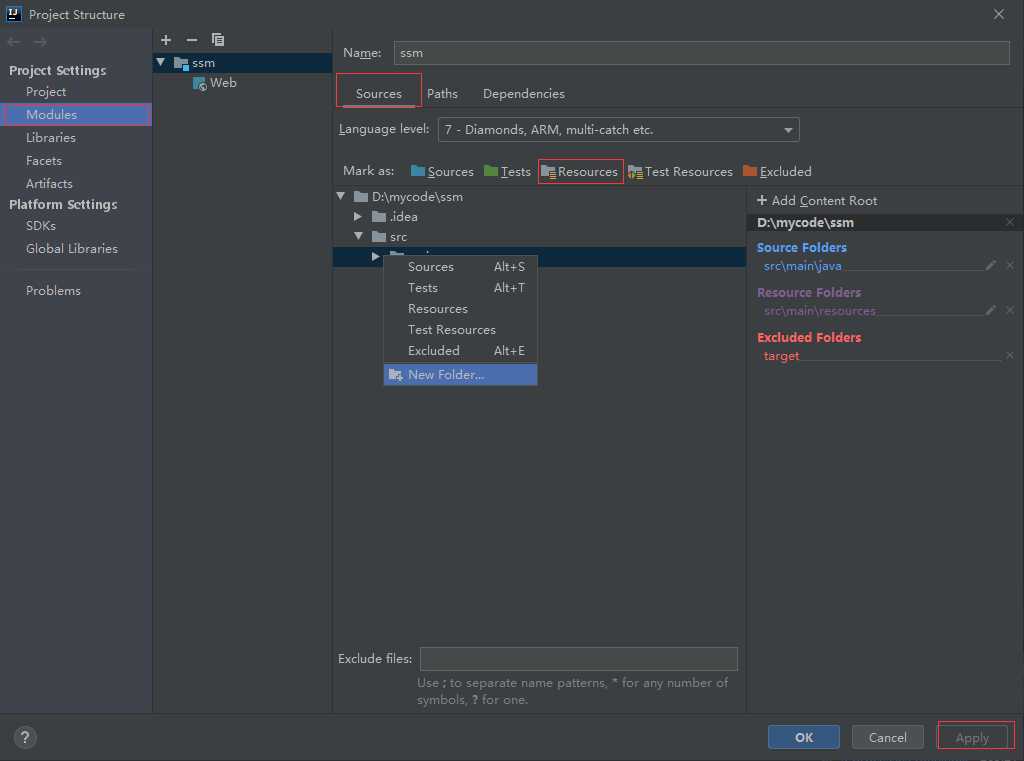Viewport: 1024px width, 761px height.
Task: Choose Sources in context menu
Action: click(x=460, y=267)
